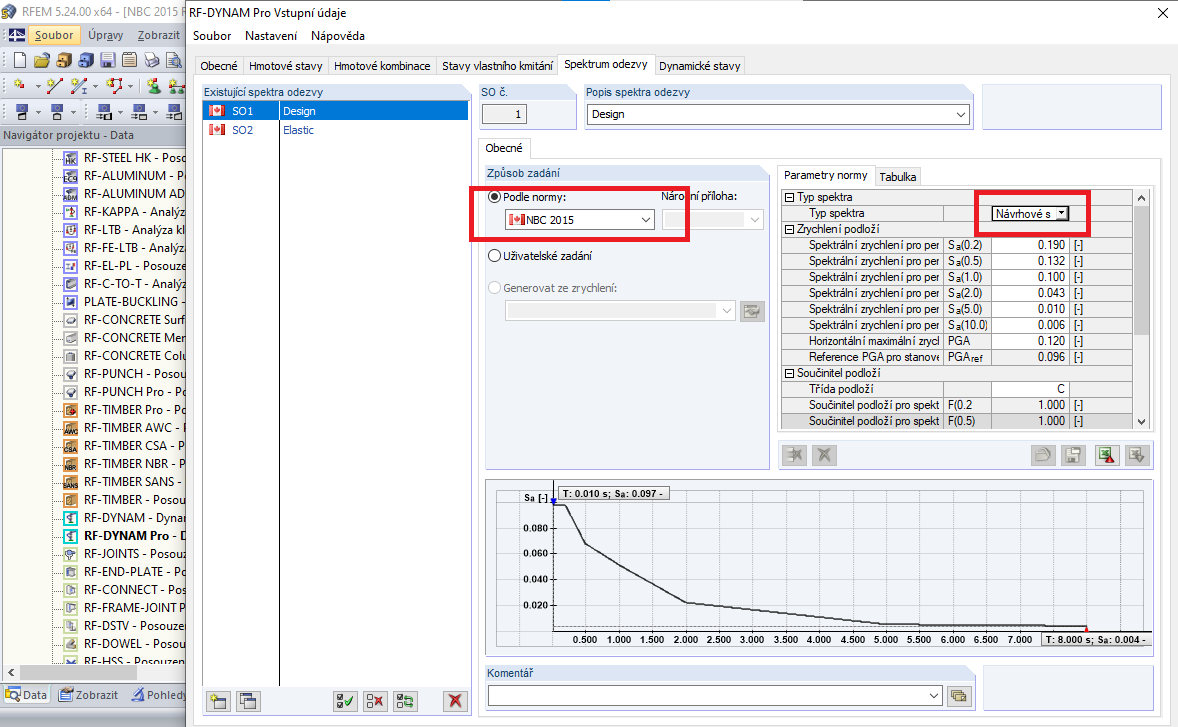The height and width of the screenshot is (727, 1178).
Task: Open the Úpravy menu in RFEM window
Action: (105, 35)
